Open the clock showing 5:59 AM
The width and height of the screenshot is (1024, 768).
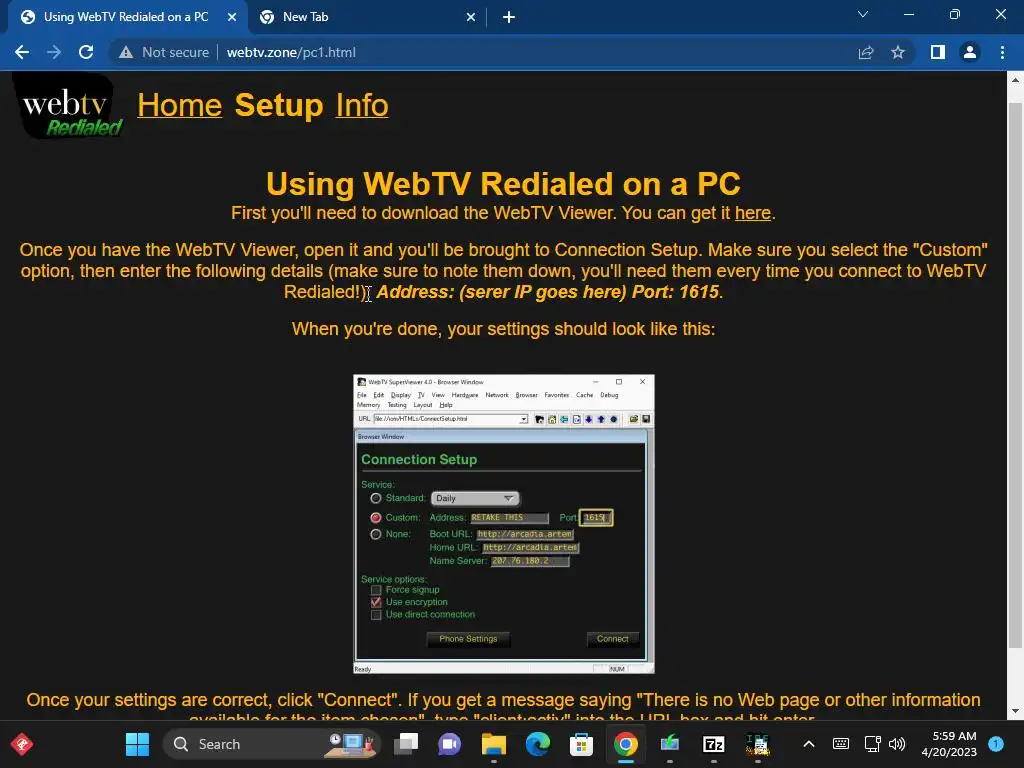[949, 744]
